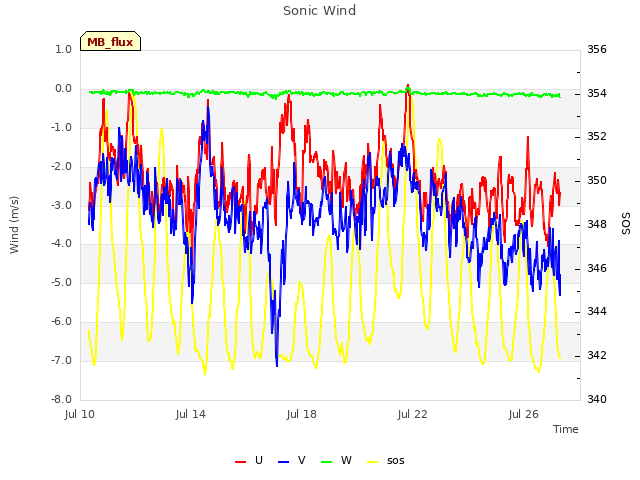Select the Jul 14 x-axis tick label
The width and height of the screenshot is (640, 480).
(x=191, y=414)
